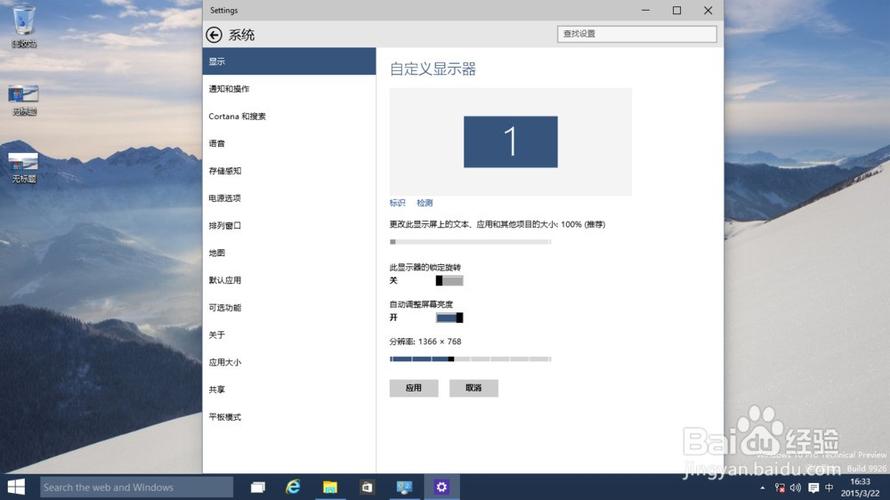Open the desktop monitor app on taskbar
Image resolution: width=890 pixels, height=500 pixels.
[x=404, y=487]
